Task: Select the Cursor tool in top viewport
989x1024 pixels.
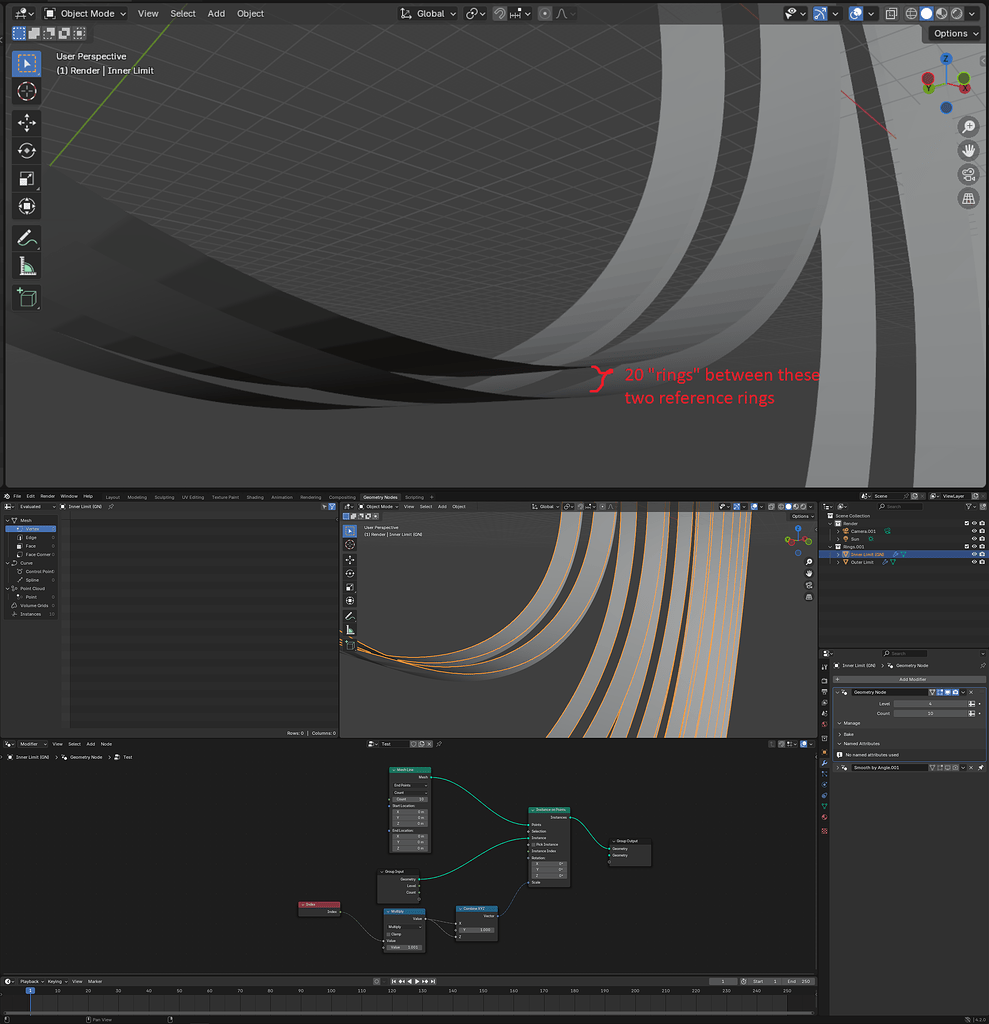Action: (x=27, y=91)
